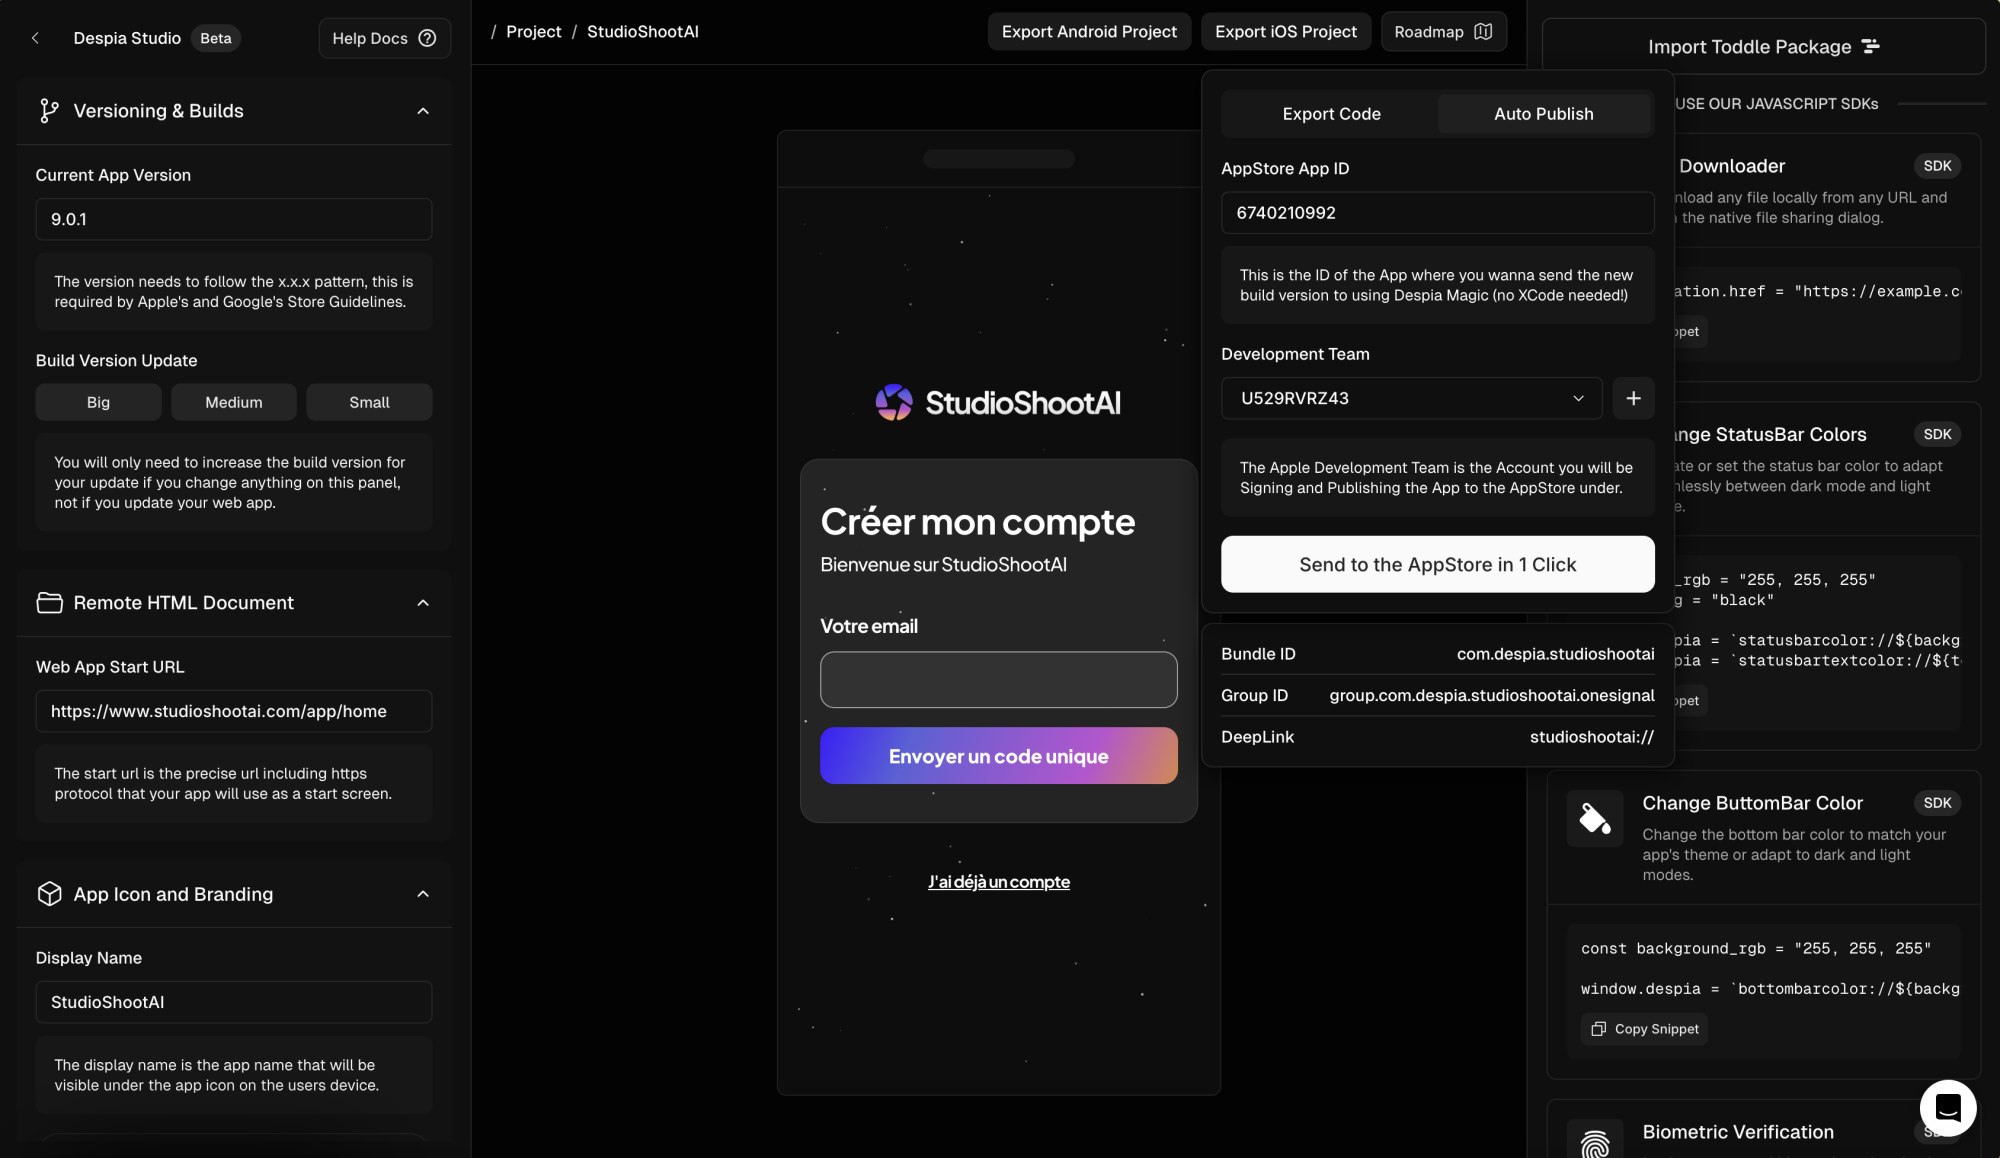This screenshot has width=2000, height=1158.
Task: Select Big build version update
Action: [x=98, y=402]
